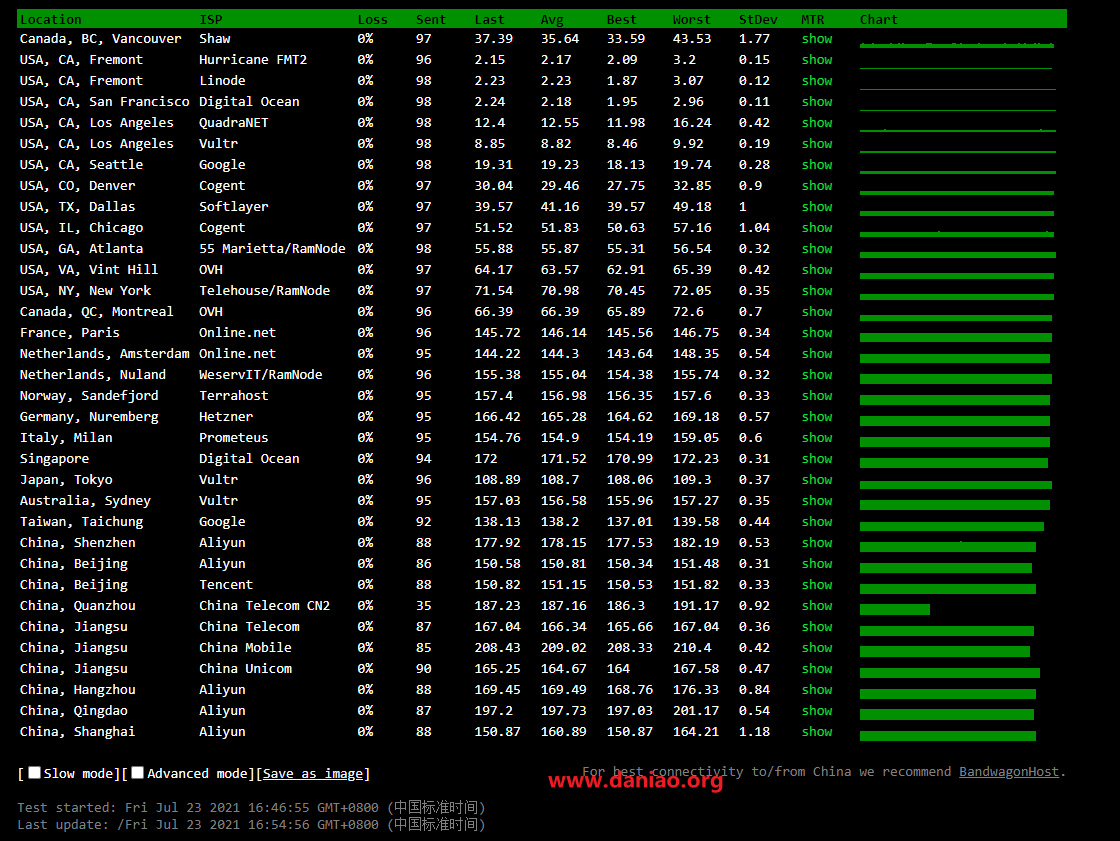Show MTR for Japan, Tokyo Vultr
Image resolution: width=1120 pixels, height=841 pixels.
pyautogui.click(x=816, y=480)
